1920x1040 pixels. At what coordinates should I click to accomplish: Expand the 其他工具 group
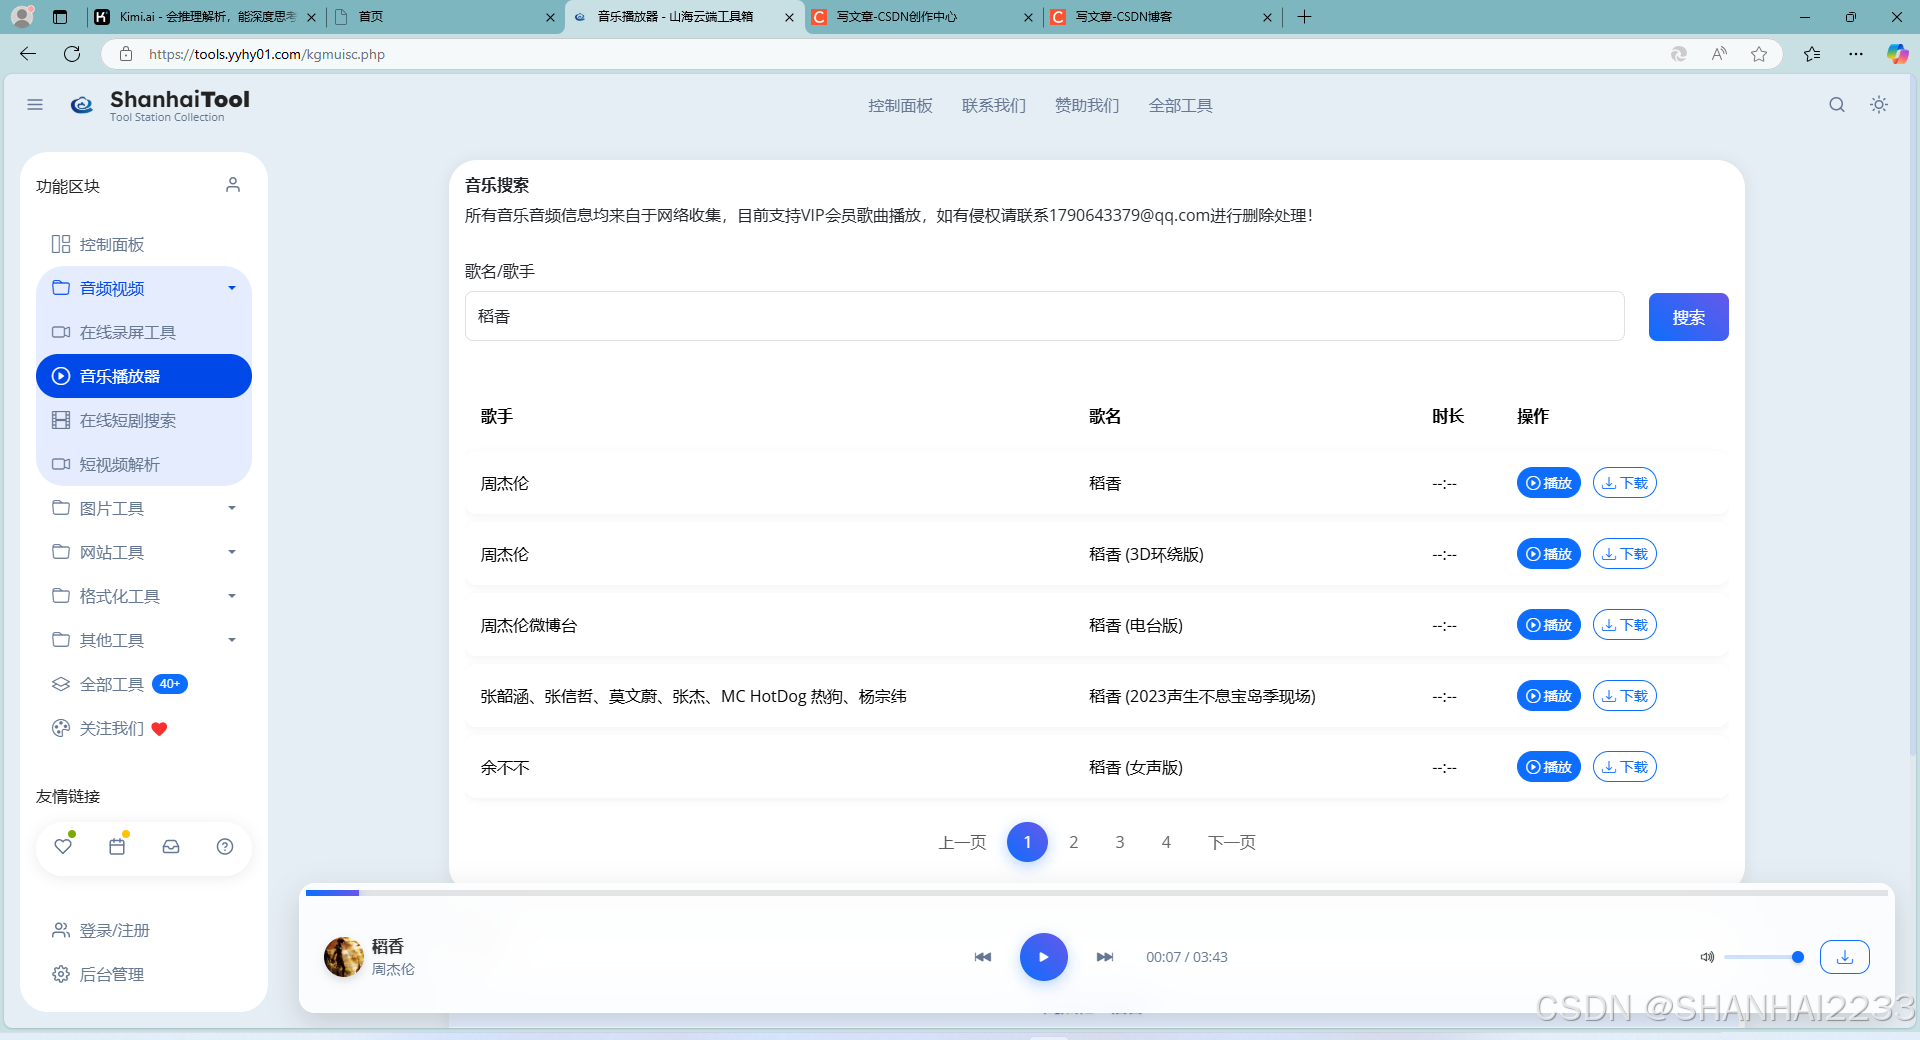point(144,640)
